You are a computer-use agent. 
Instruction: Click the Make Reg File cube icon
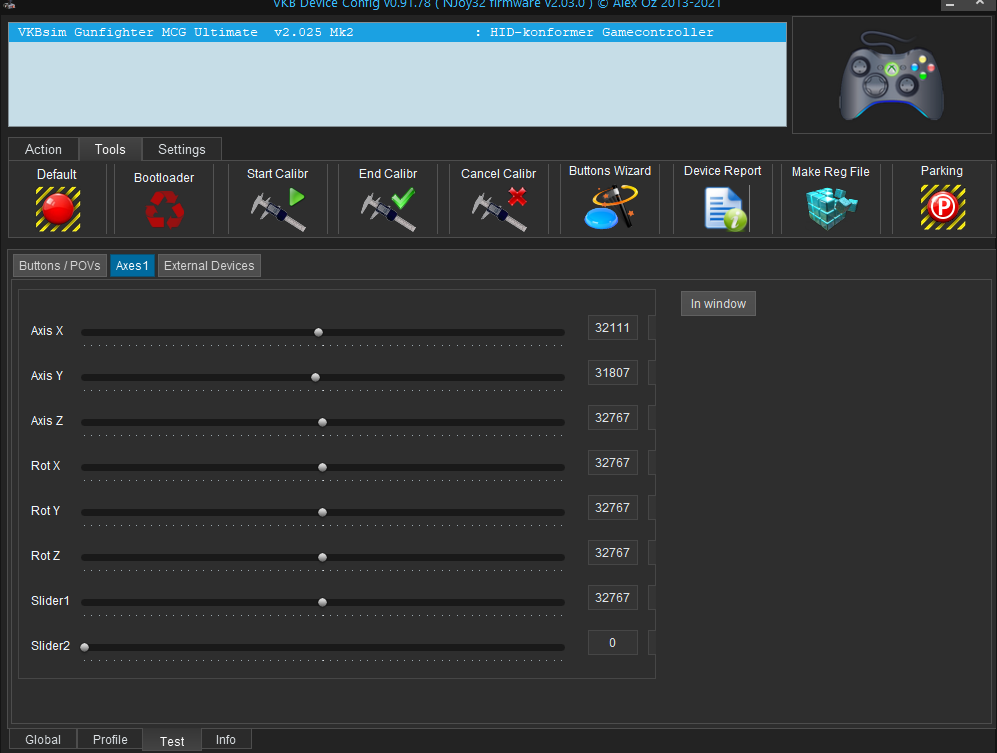tap(831, 208)
